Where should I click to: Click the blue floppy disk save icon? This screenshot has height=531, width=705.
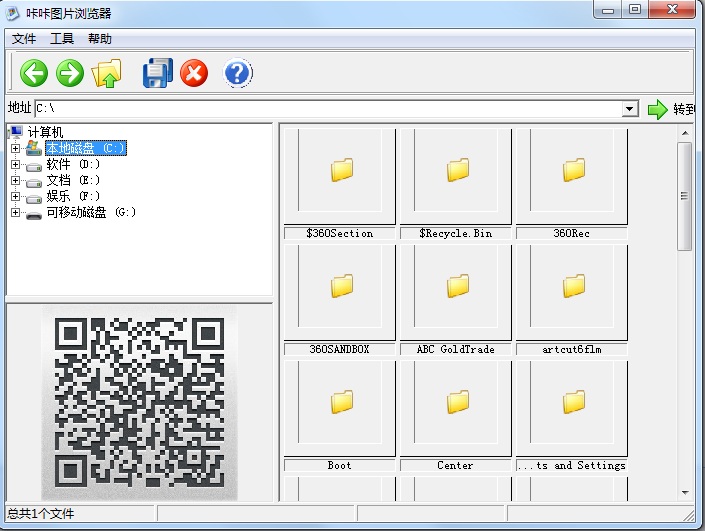158,73
